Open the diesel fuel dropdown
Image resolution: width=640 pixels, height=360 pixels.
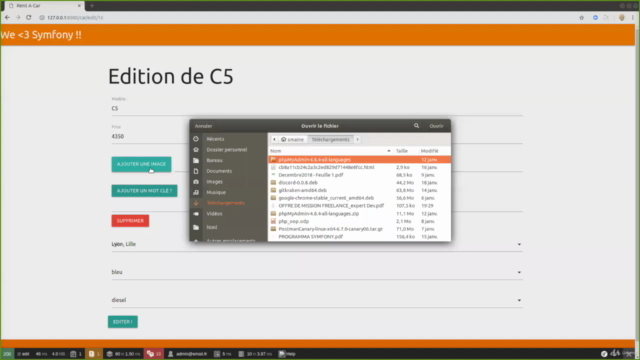pyautogui.click(x=317, y=300)
